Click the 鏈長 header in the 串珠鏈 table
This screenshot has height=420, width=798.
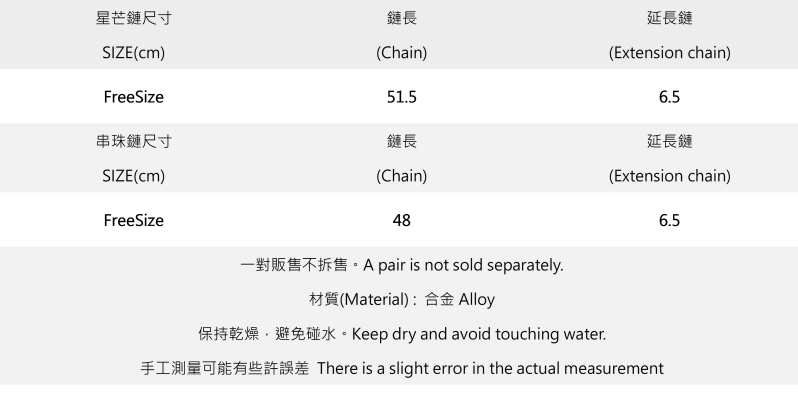pyautogui.click(x=401, y=142)
